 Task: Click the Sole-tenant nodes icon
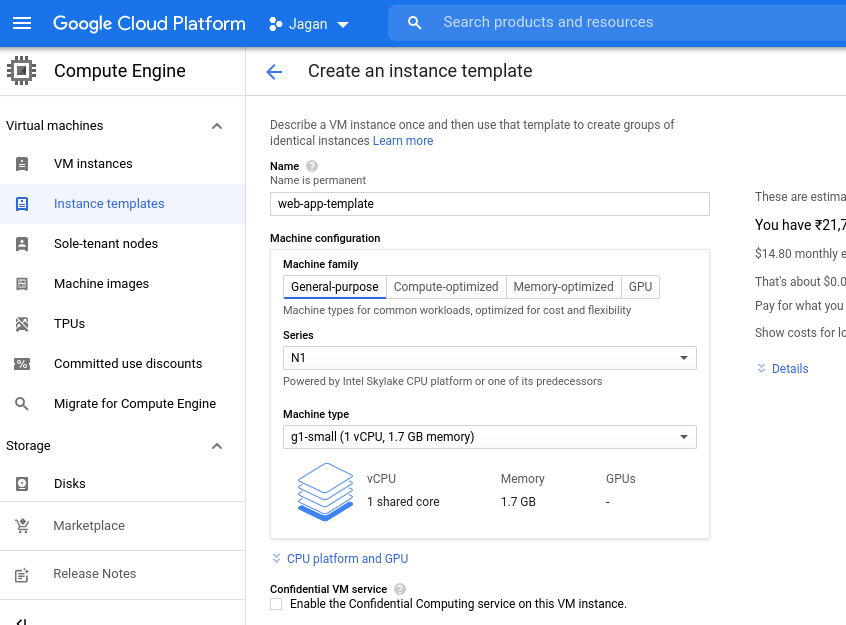[x=22, y=244]
